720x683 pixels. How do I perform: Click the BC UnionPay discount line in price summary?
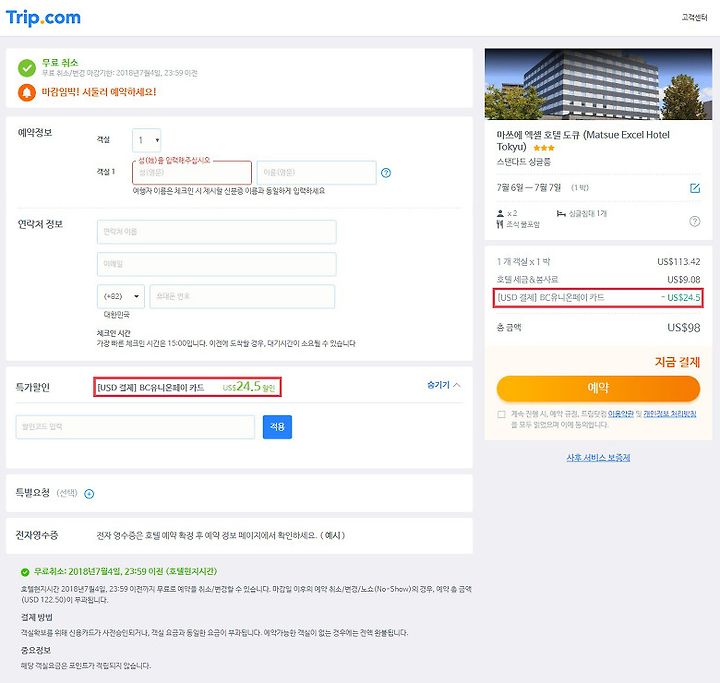(x=598, y=298)
